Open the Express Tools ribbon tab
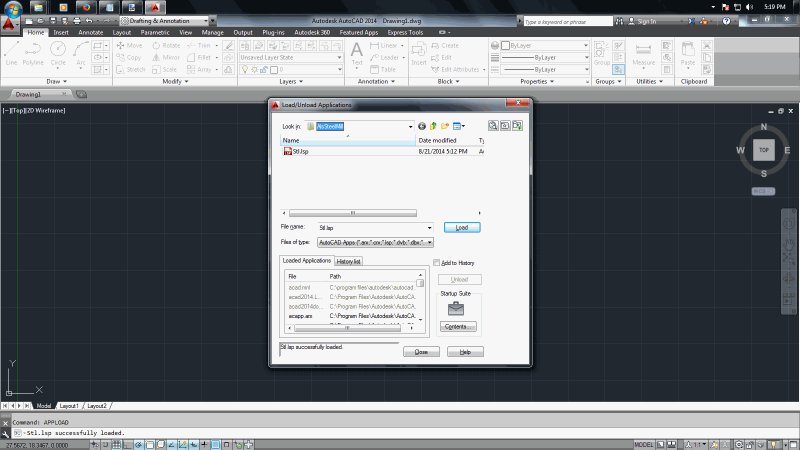Image resolution: width=800 pixels, height=450 pixels. pos(405,32)
